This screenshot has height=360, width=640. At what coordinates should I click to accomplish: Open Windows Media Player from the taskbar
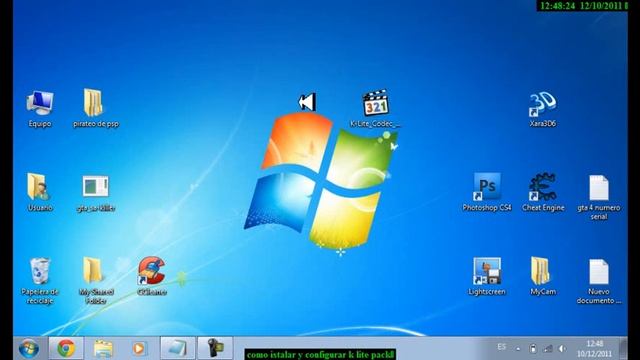[139, 348]
